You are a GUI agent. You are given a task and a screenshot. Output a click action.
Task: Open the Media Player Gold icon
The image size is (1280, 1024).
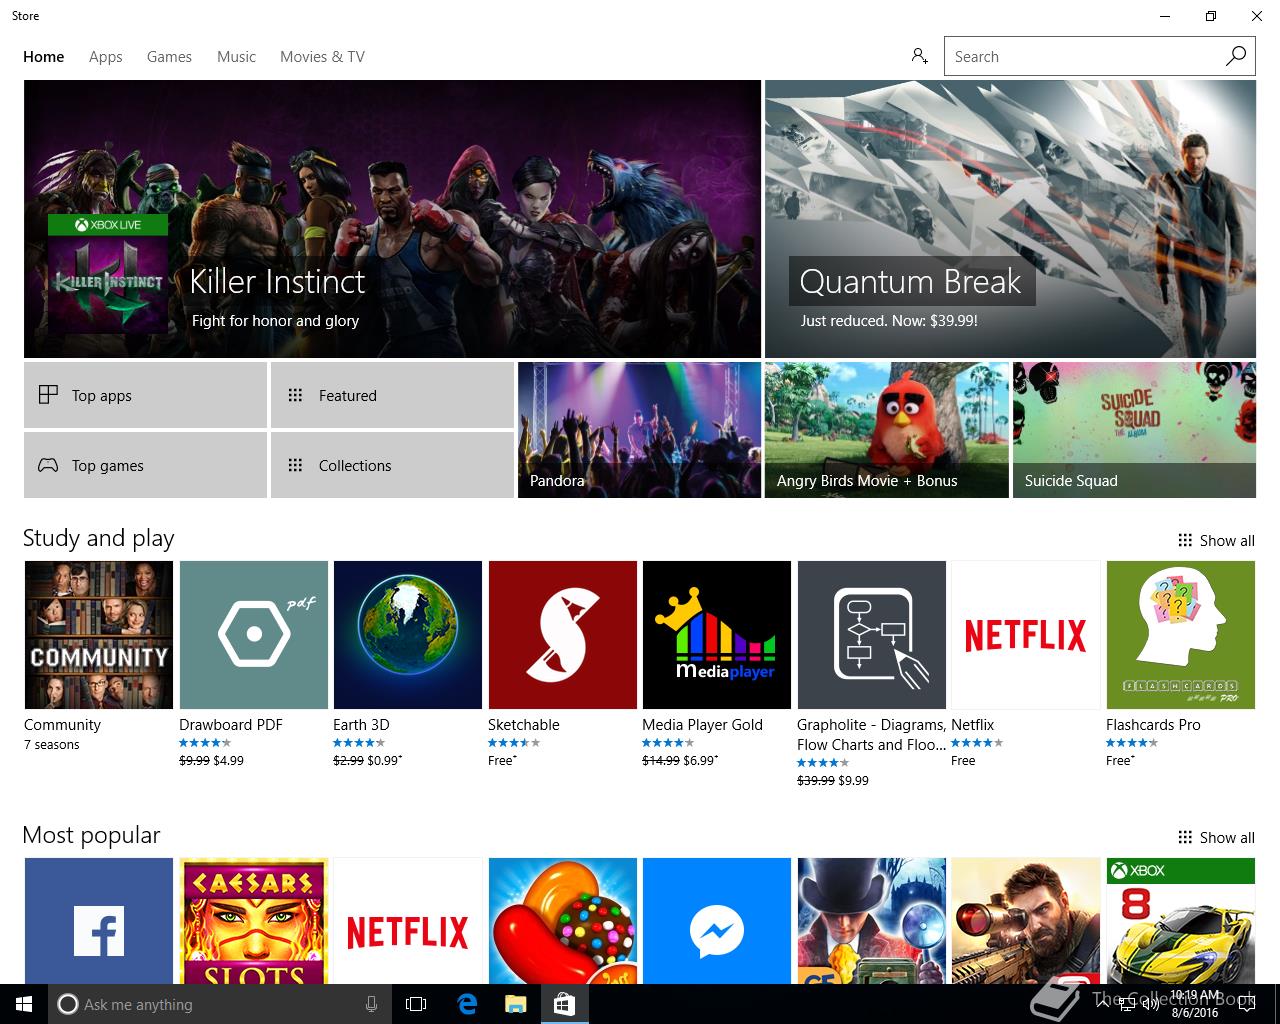[x=717, y=635]
